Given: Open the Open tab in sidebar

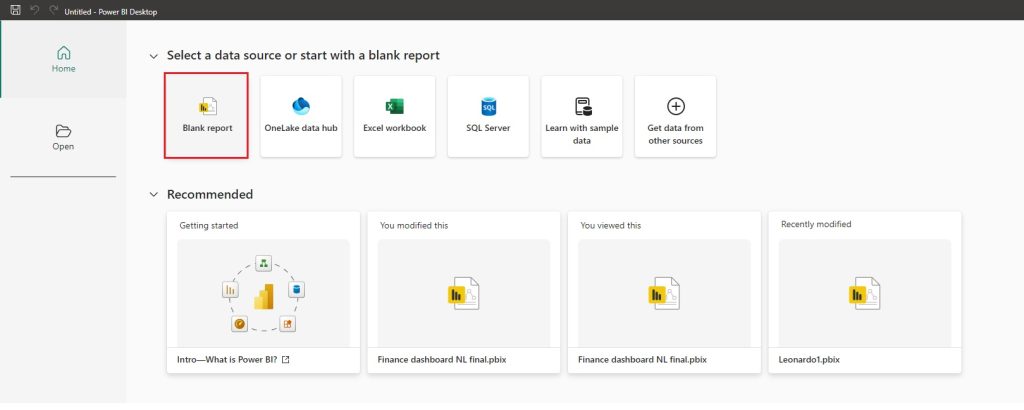Looking at the screenshot, I should point(63,138).
